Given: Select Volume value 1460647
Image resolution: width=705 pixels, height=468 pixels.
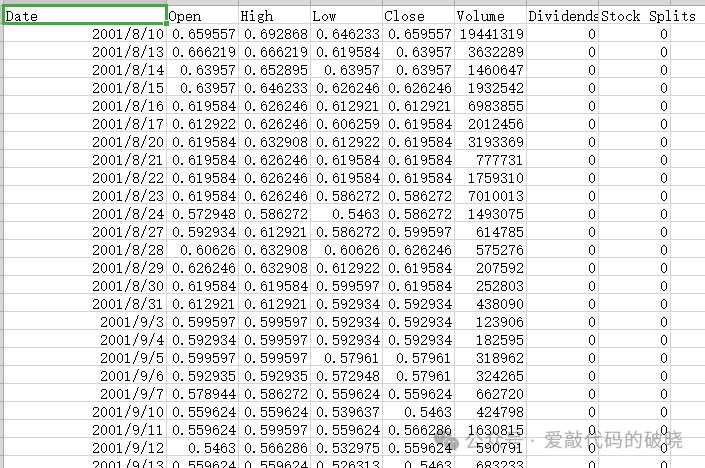Looking at the screenshot, I should pos(491,70).
